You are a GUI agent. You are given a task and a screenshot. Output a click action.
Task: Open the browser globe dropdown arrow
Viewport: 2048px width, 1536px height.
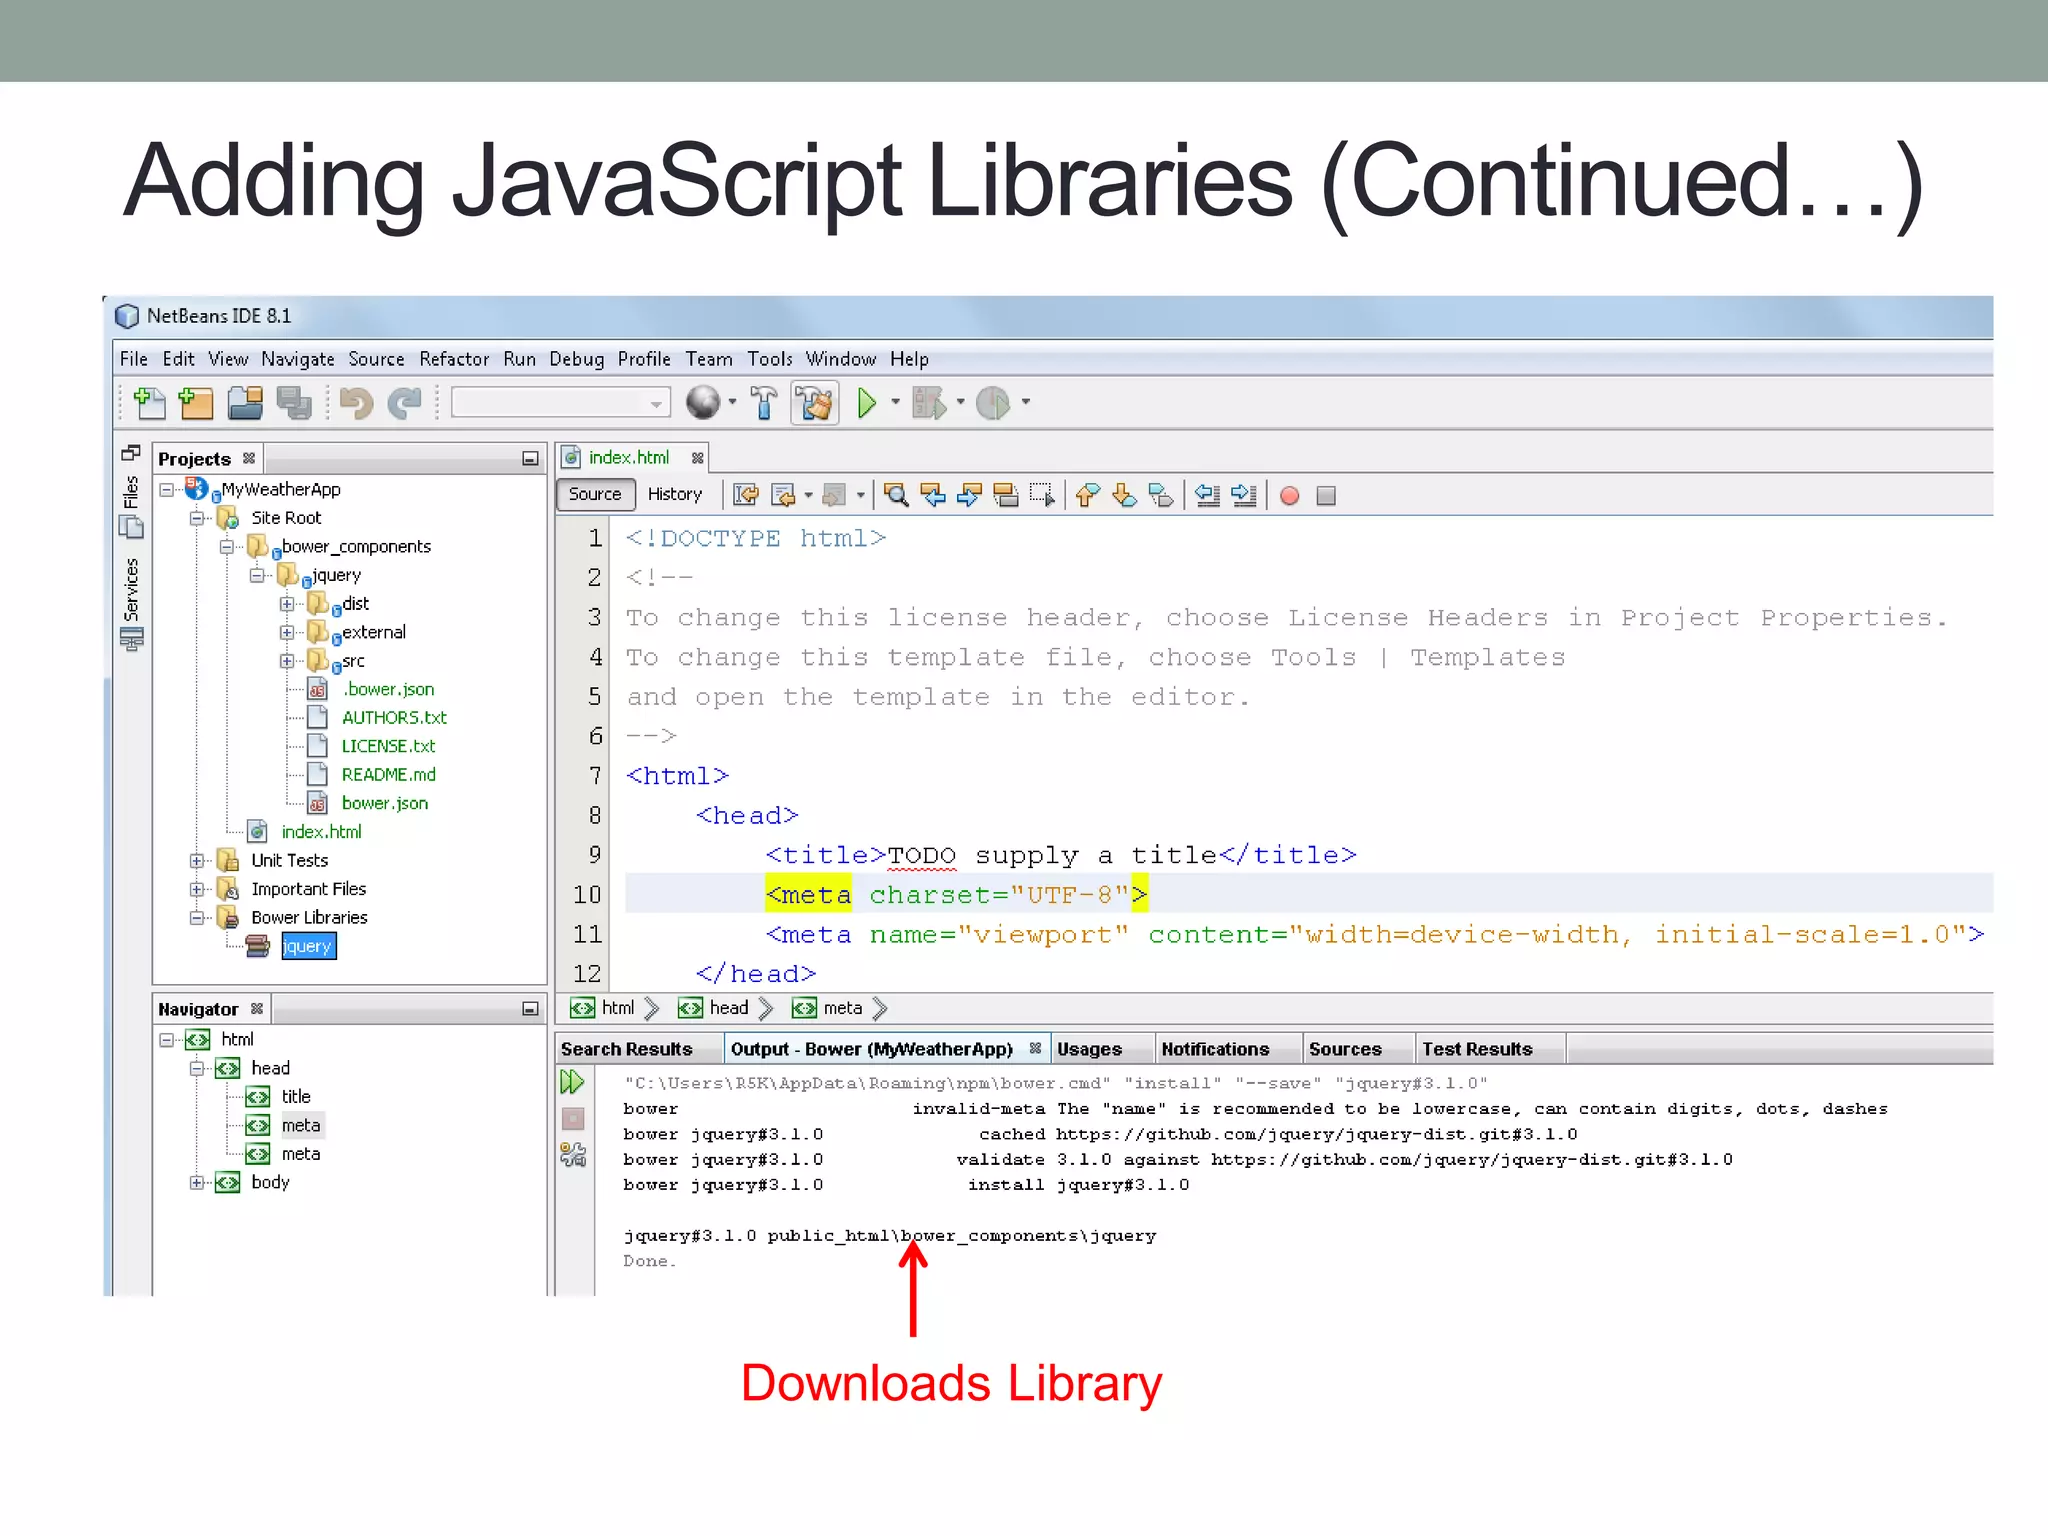(732, 403)
